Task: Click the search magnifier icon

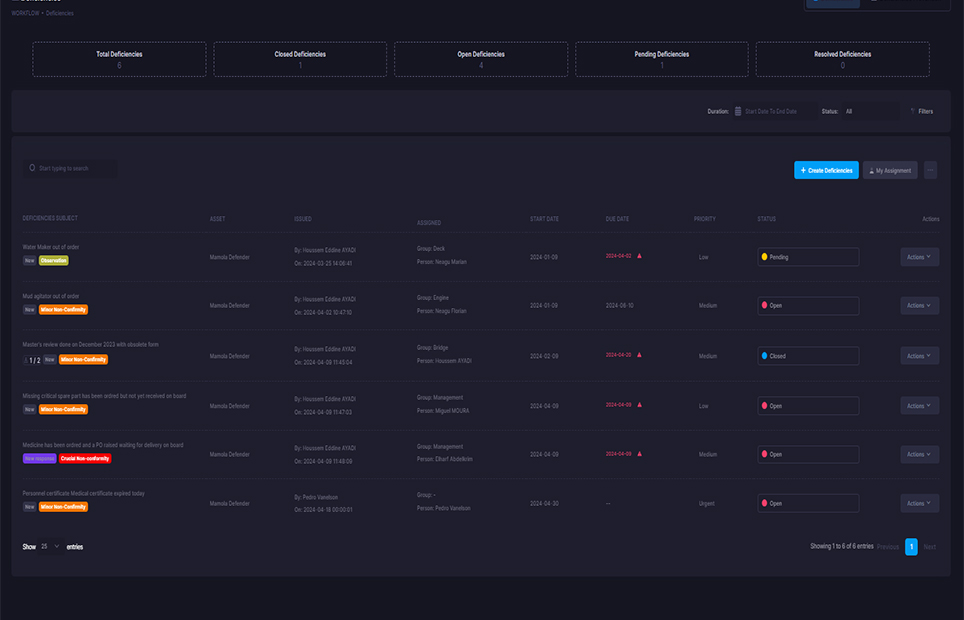Action: [x=32, y=168]
